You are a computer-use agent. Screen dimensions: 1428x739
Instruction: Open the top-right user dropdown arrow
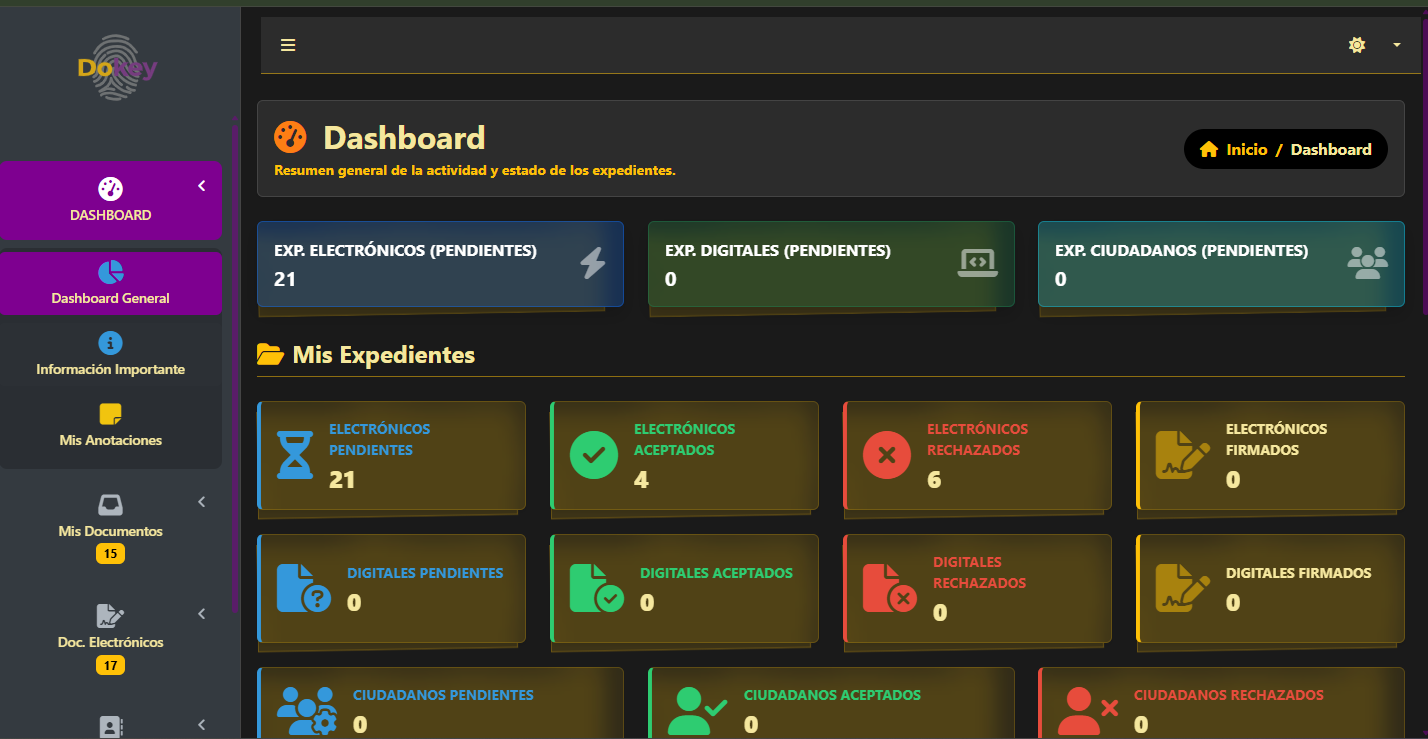[x=1396, y=45]
